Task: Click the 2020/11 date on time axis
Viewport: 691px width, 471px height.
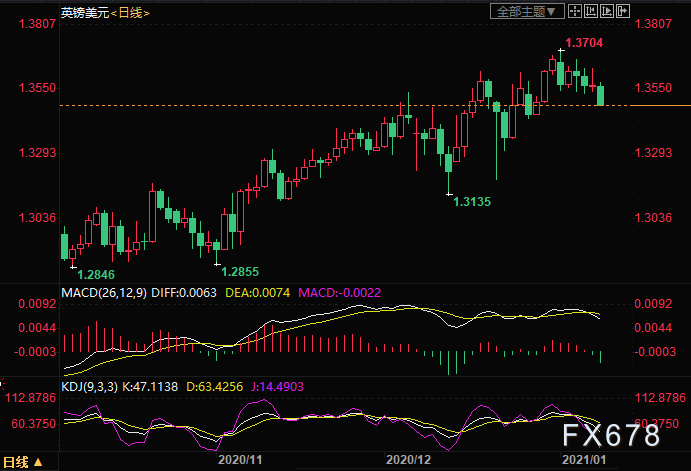Action: (x=240, y=460)
